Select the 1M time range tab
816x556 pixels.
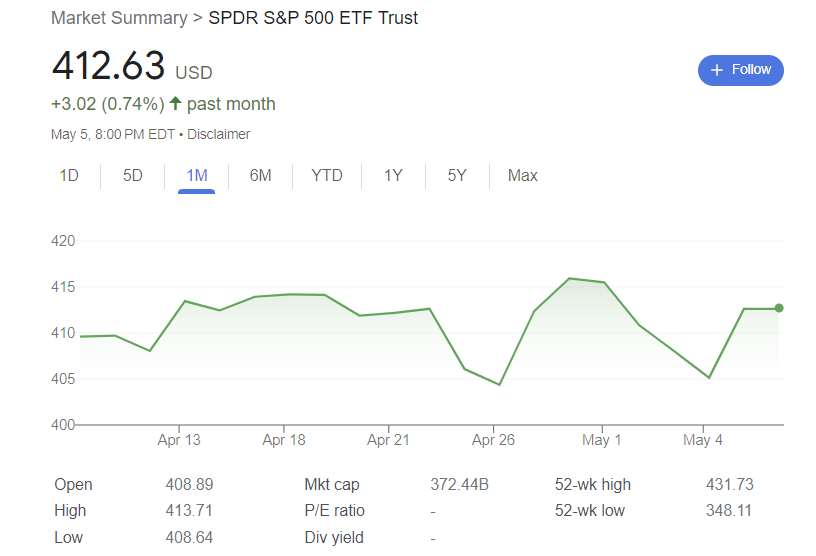(196, 176)
